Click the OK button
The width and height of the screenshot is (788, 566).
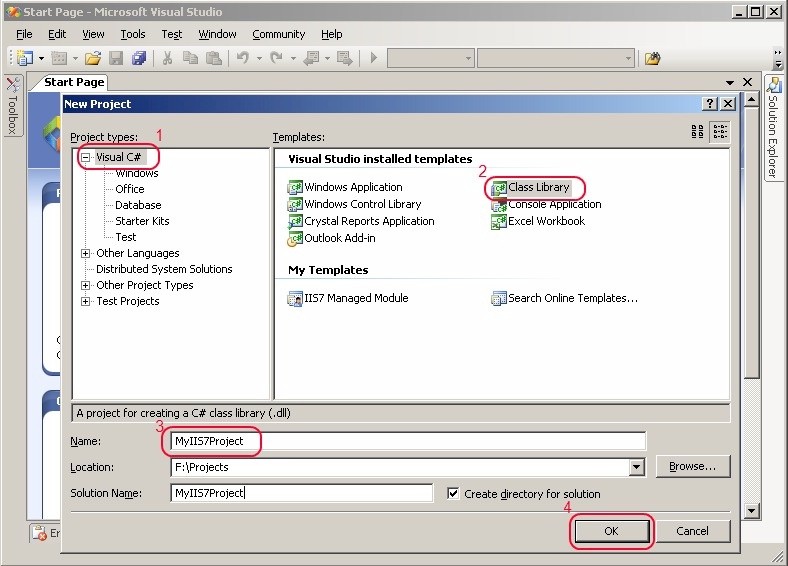click(611, 531)
